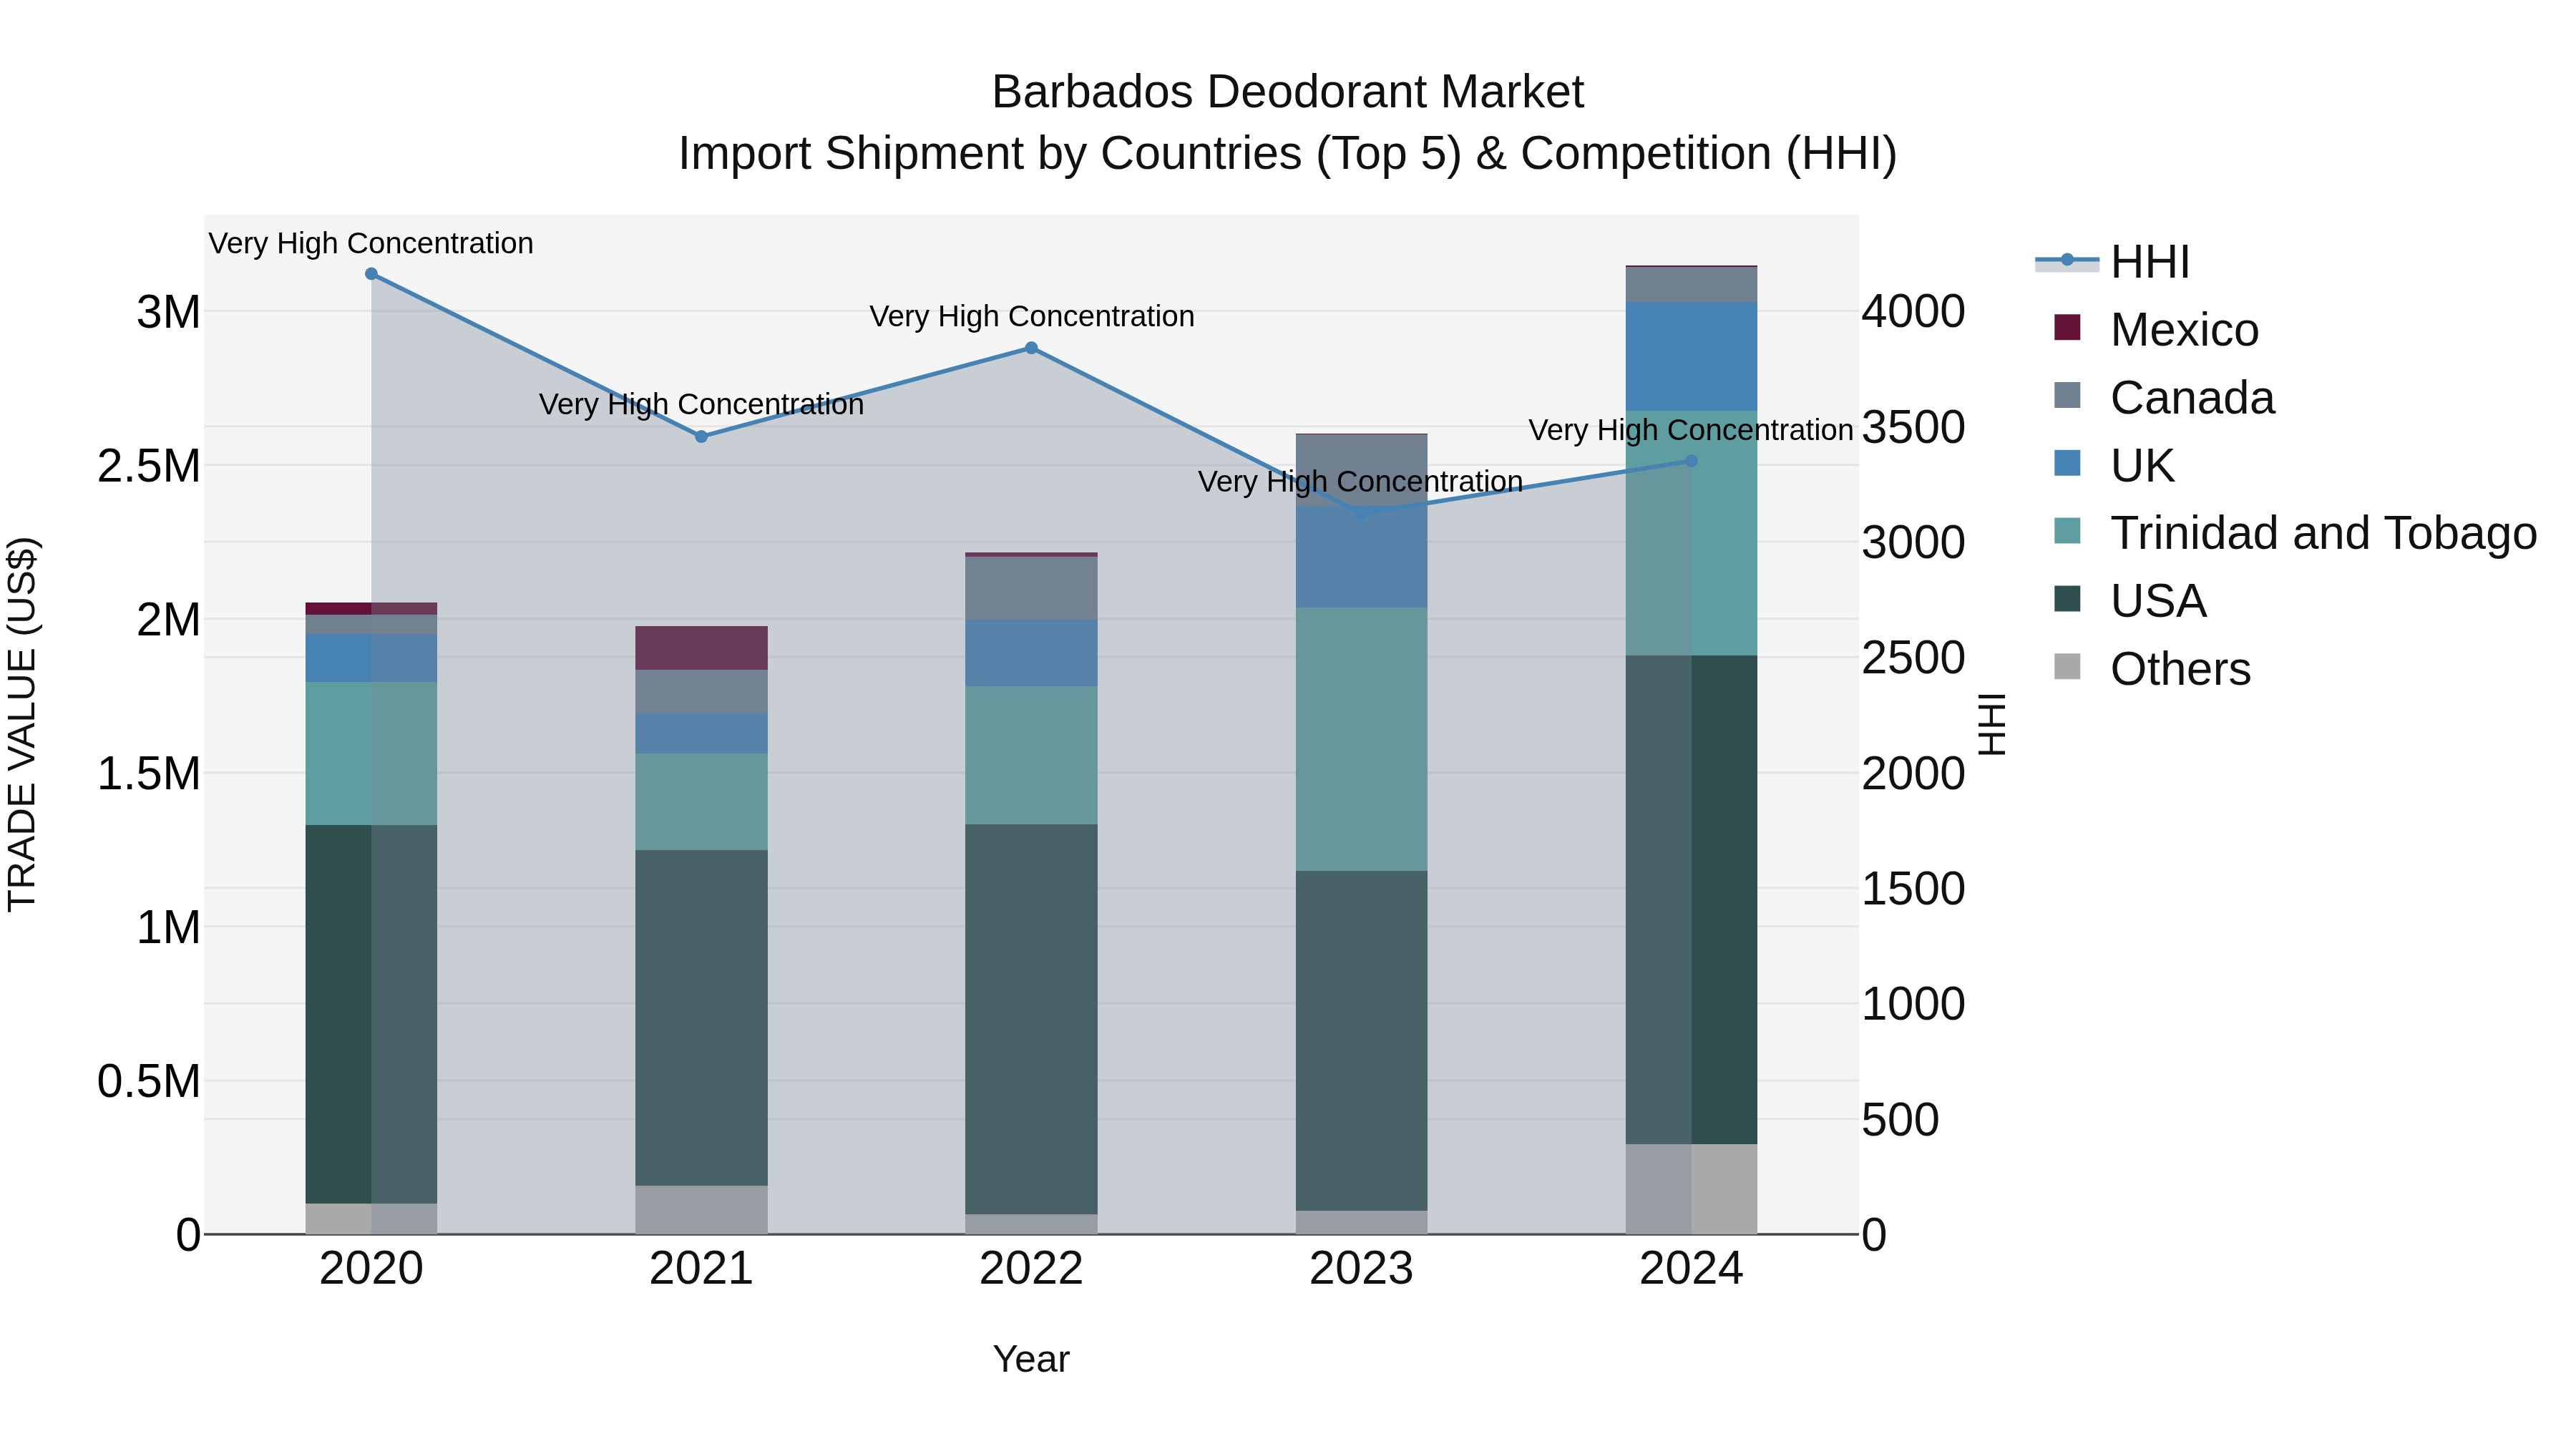The width and height of the screenshot is (2576, 1449).
Task: Click Trinidad and Tobago segment in 2023 bar
Action: coord(1361,739)
